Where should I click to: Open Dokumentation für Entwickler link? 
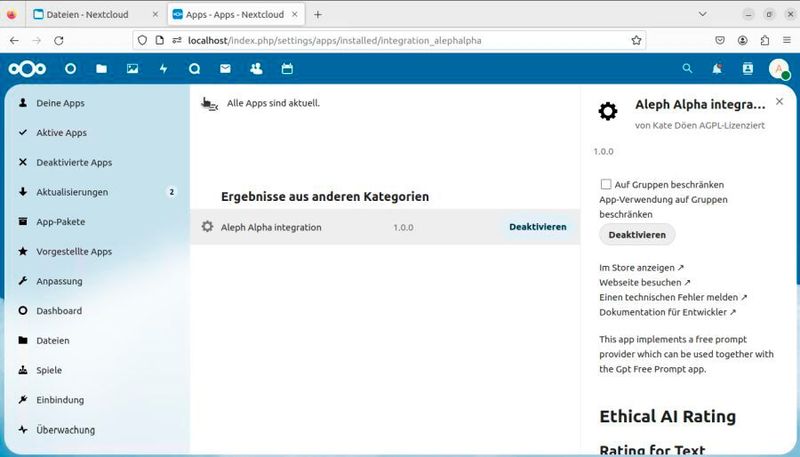(667, 312)
